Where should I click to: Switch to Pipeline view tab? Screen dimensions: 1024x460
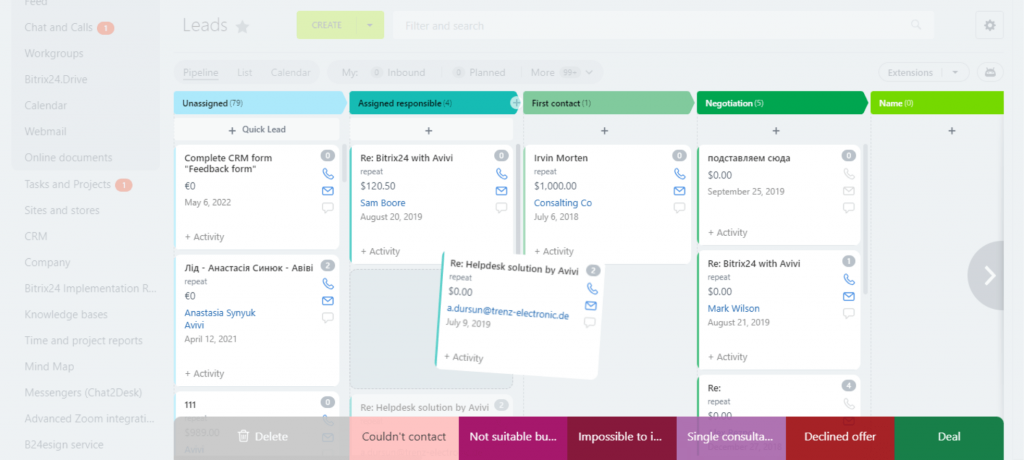point(200,73)
